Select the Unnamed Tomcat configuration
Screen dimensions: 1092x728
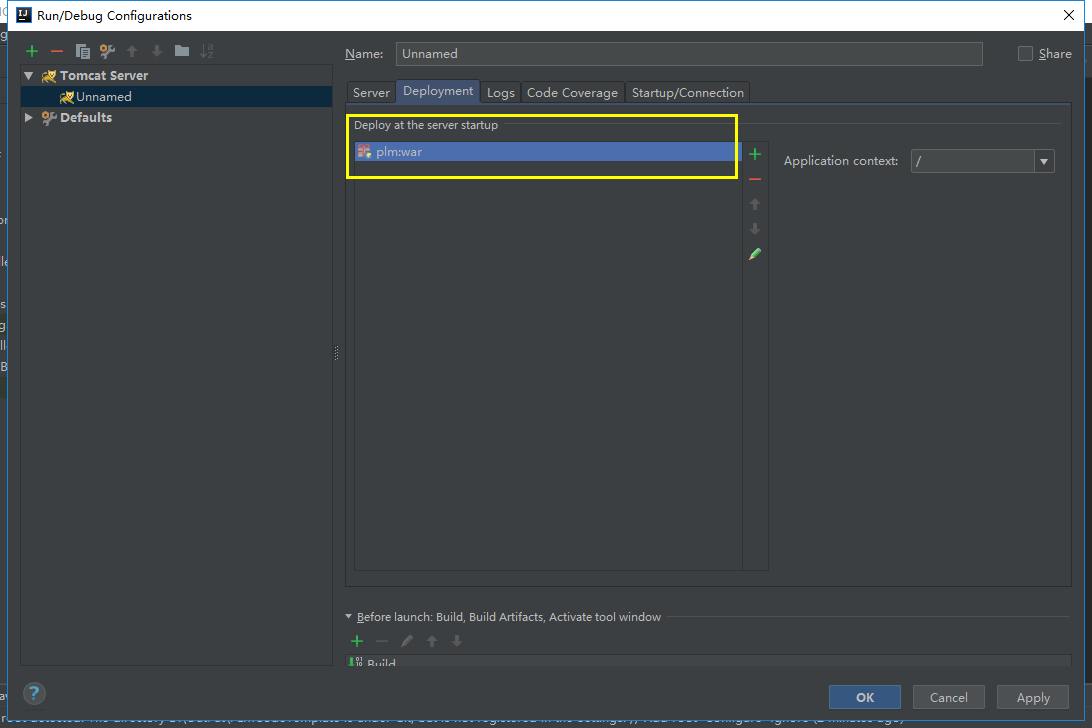tap(103, 97)
